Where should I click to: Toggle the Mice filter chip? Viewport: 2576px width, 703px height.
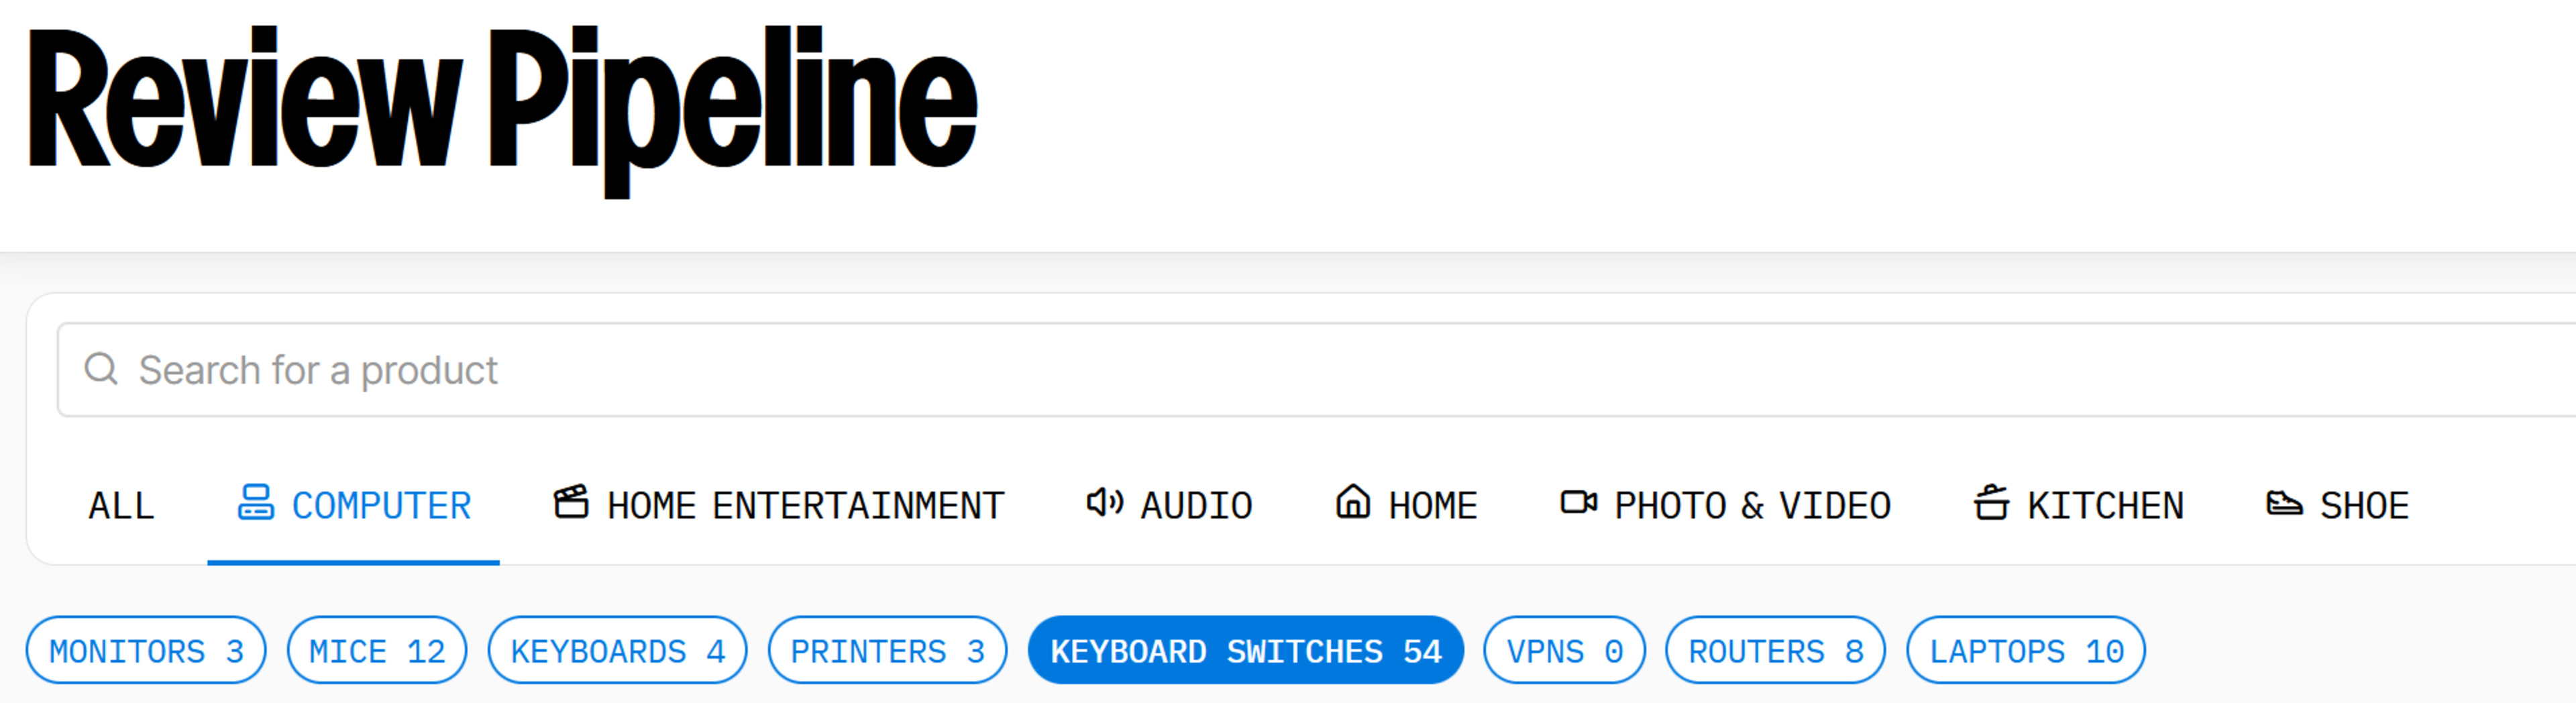[377, 651]
